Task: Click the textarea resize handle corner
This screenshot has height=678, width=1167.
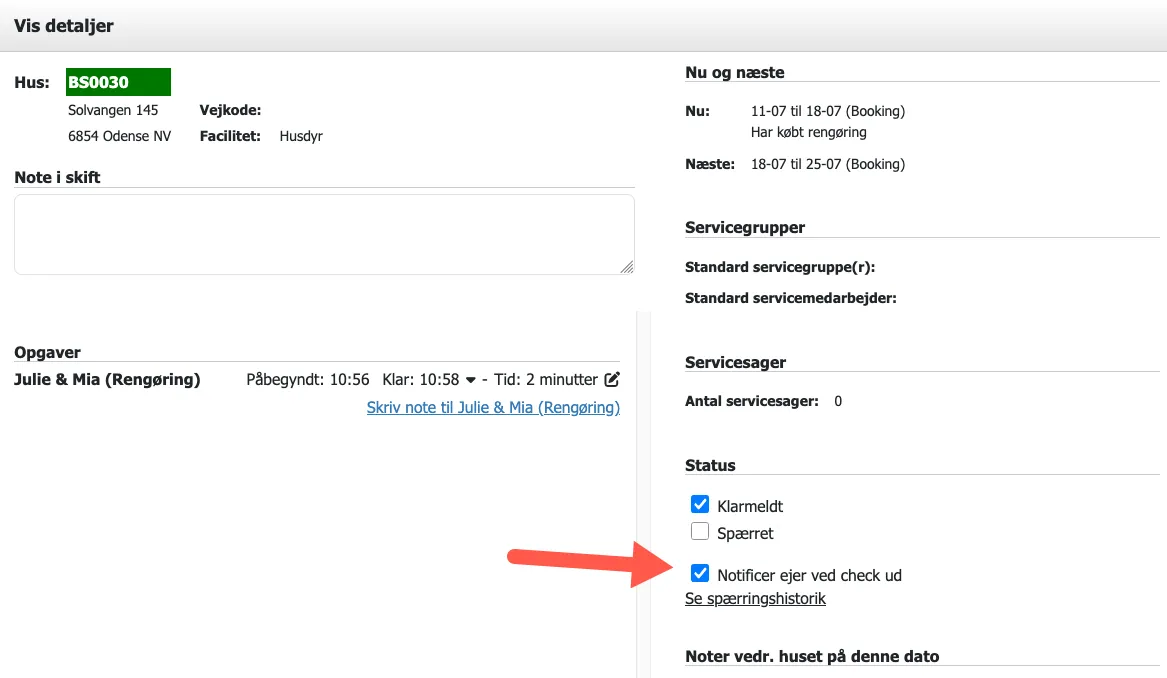Action: point(627,267)
